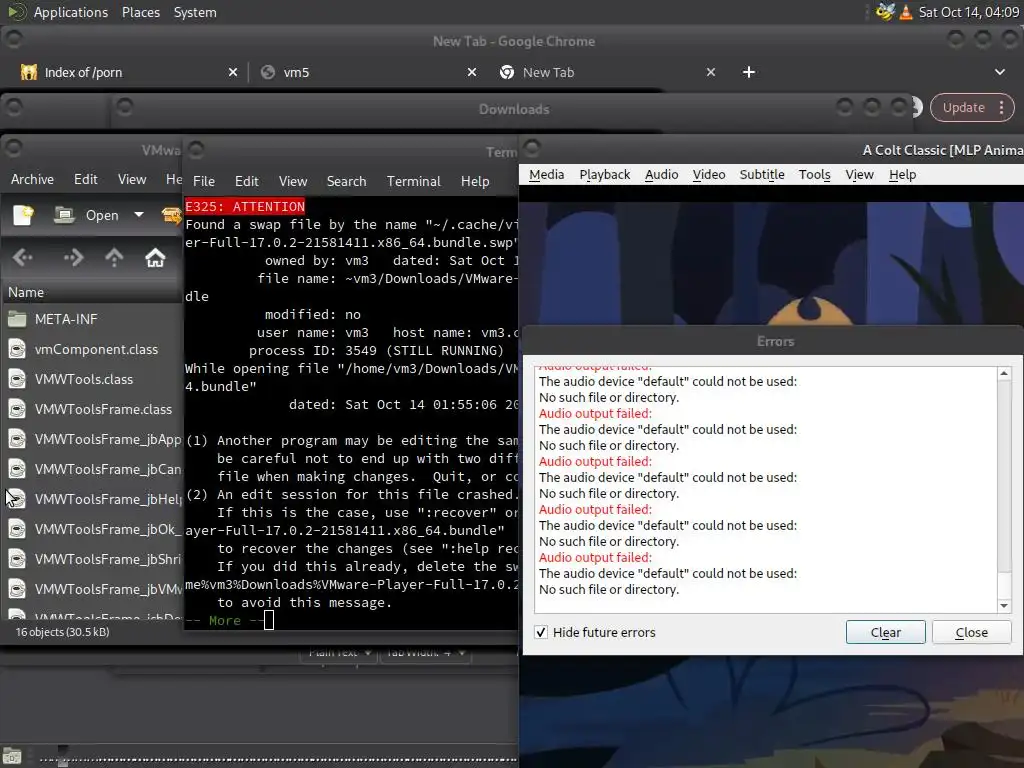Open the terminal File menu
The width and height of the screenshot is (1024, 768).
[x=204, y=181]
